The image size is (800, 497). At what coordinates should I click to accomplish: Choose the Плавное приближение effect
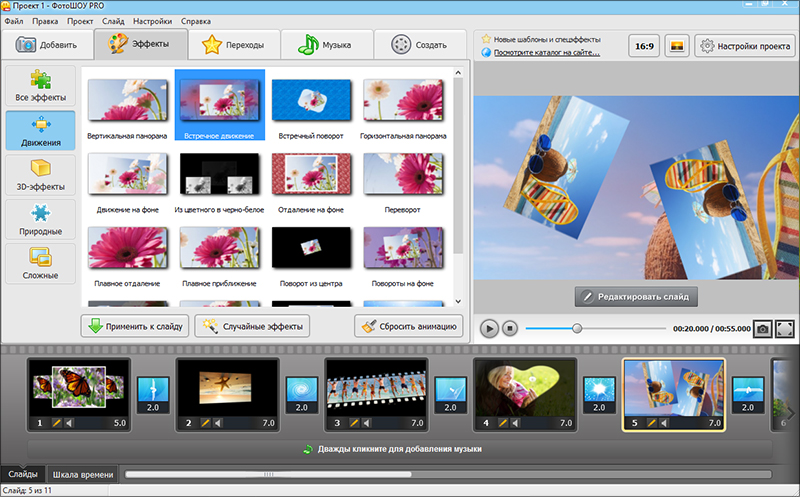click(219, 248)
